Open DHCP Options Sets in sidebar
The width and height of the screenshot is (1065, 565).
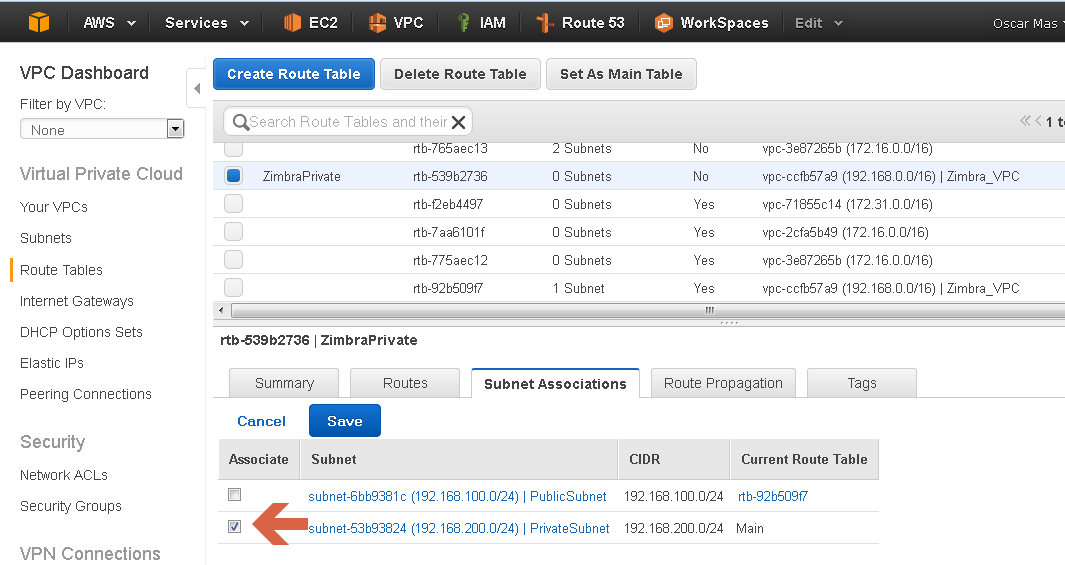[81, 332]
